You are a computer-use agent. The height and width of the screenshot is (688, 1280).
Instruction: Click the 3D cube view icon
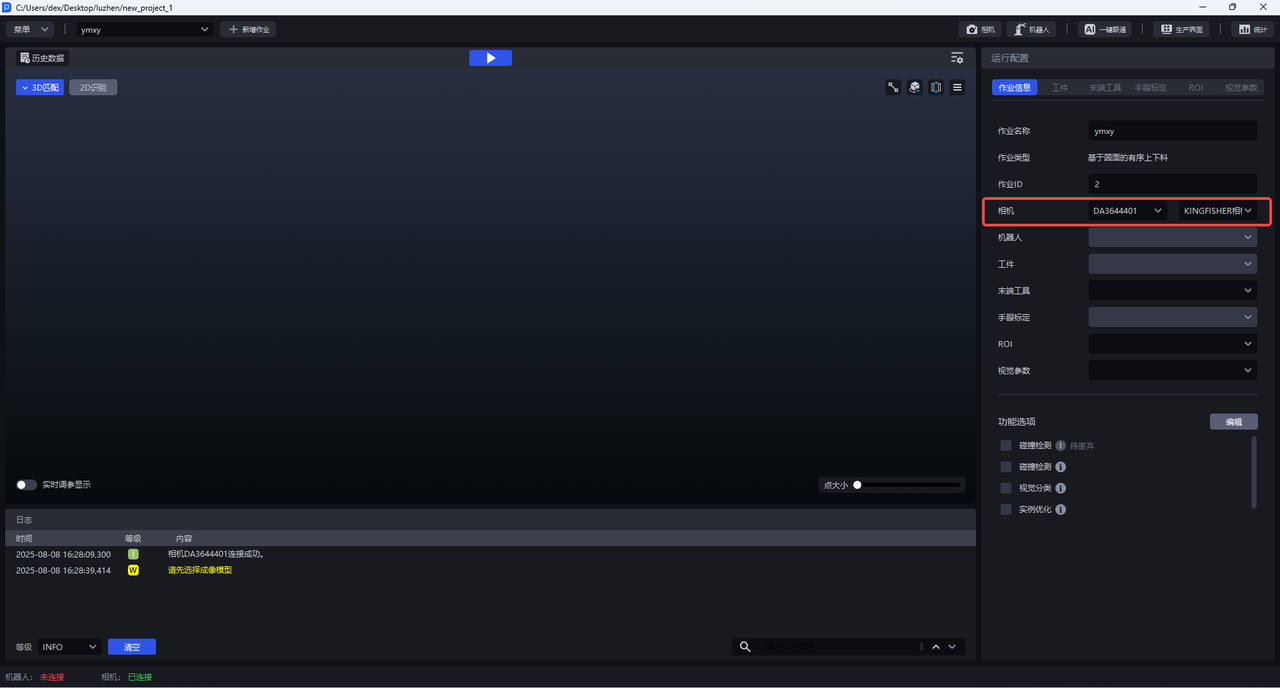(914, 88)
